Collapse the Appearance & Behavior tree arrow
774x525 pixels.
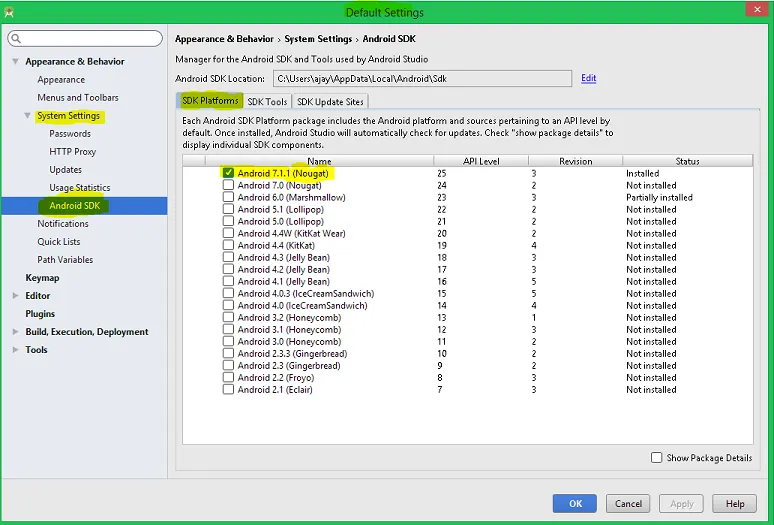[15, 61]
